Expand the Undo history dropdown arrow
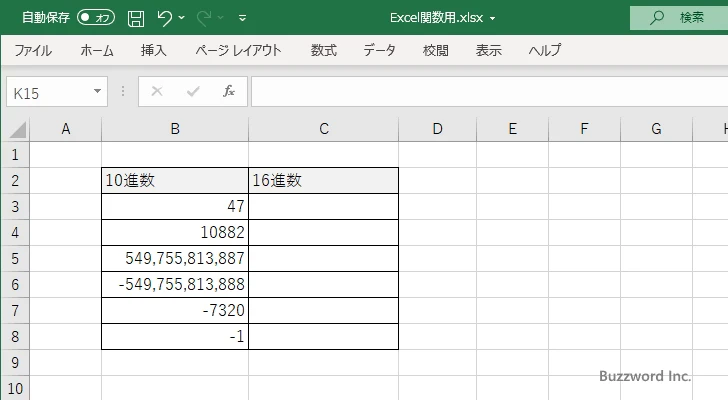728x400 pixels. [x=182, y=18]
